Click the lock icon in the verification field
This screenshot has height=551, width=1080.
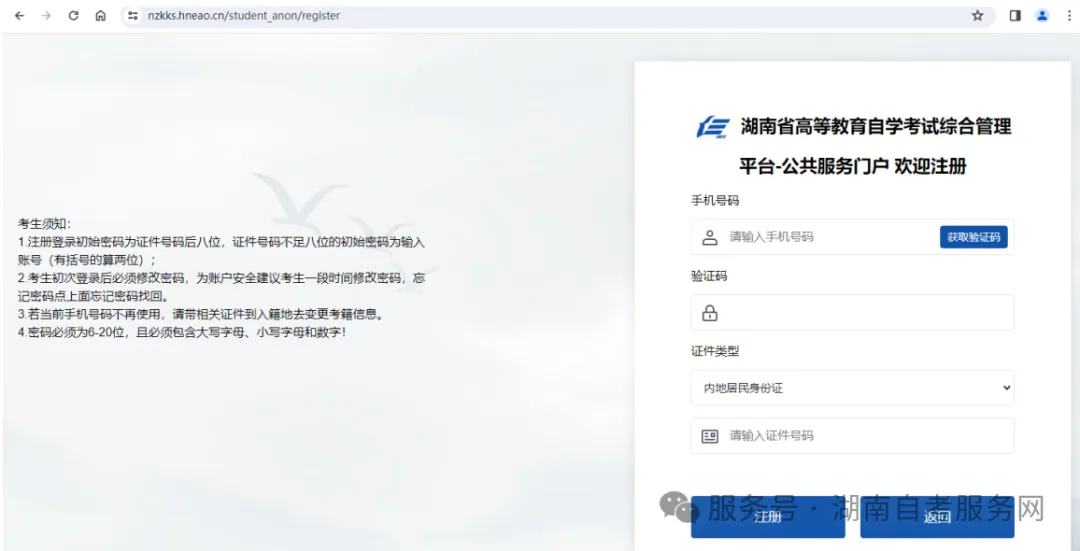[x=710, y=313]
